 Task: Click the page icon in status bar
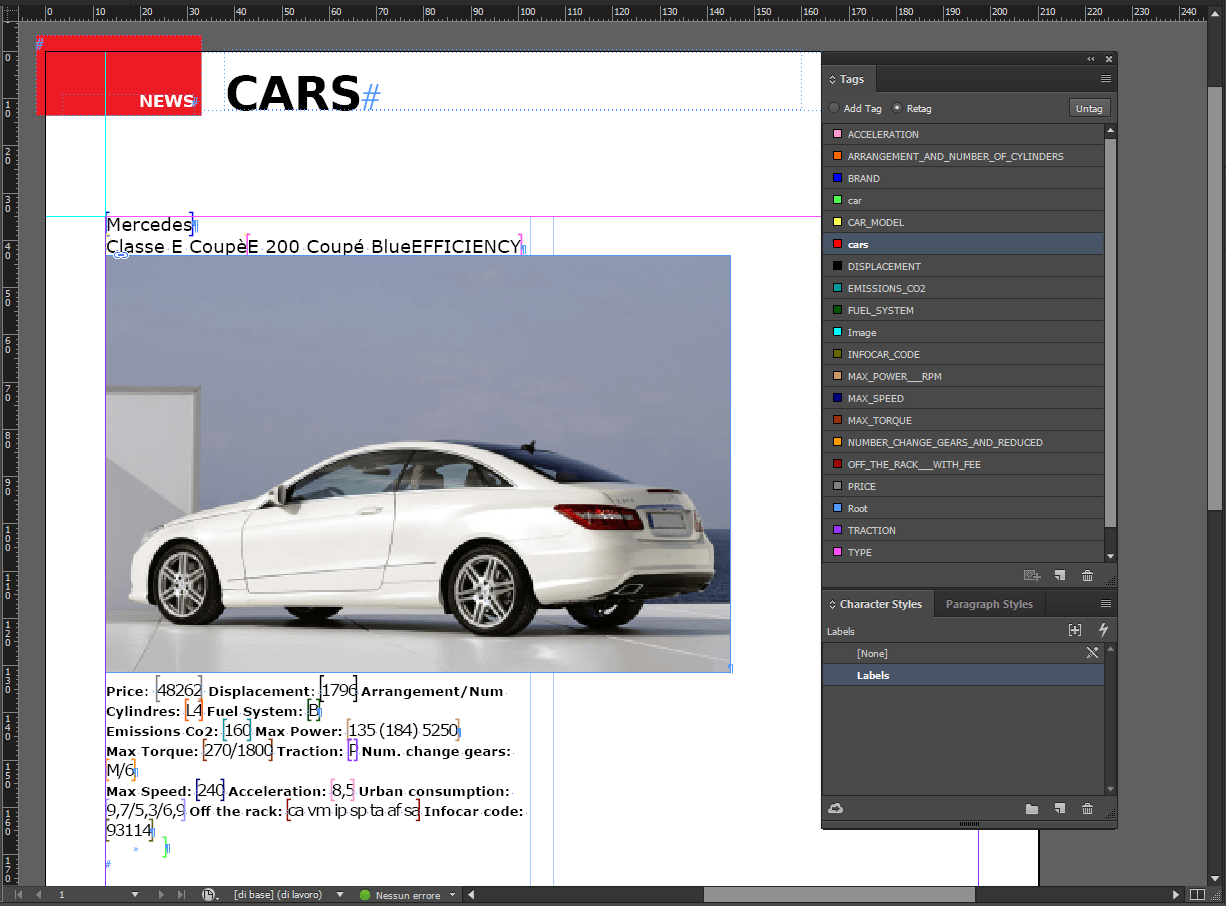click(x=210, y=893)
